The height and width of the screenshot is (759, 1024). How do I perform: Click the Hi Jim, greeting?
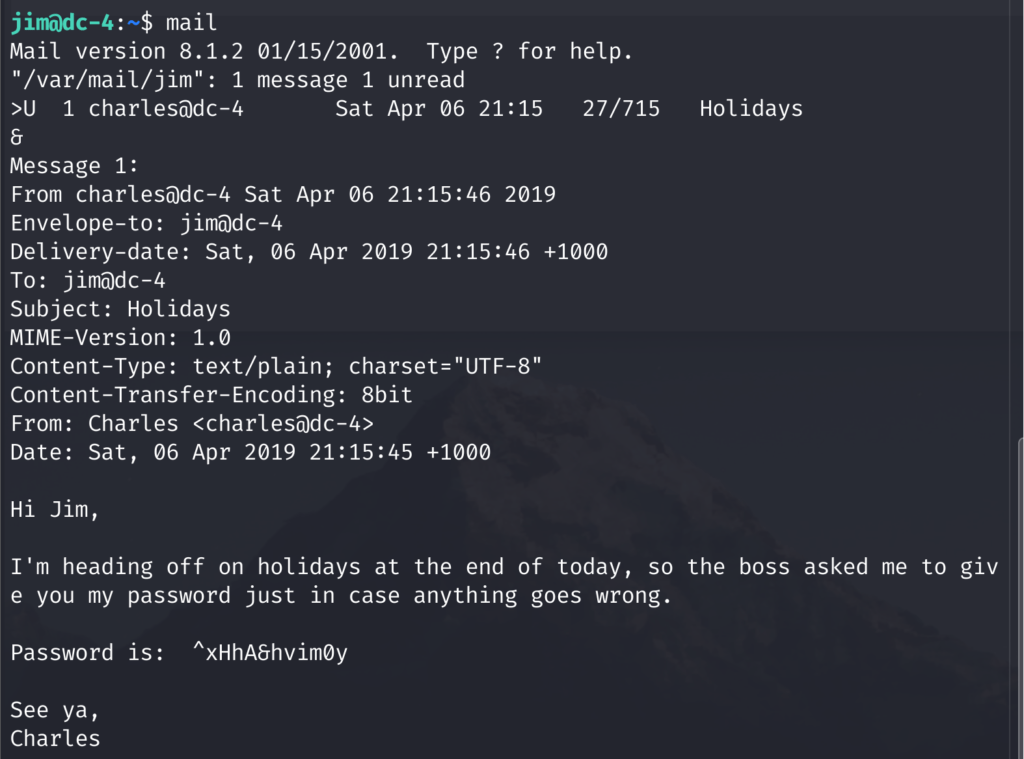click(x=54, y=509)
